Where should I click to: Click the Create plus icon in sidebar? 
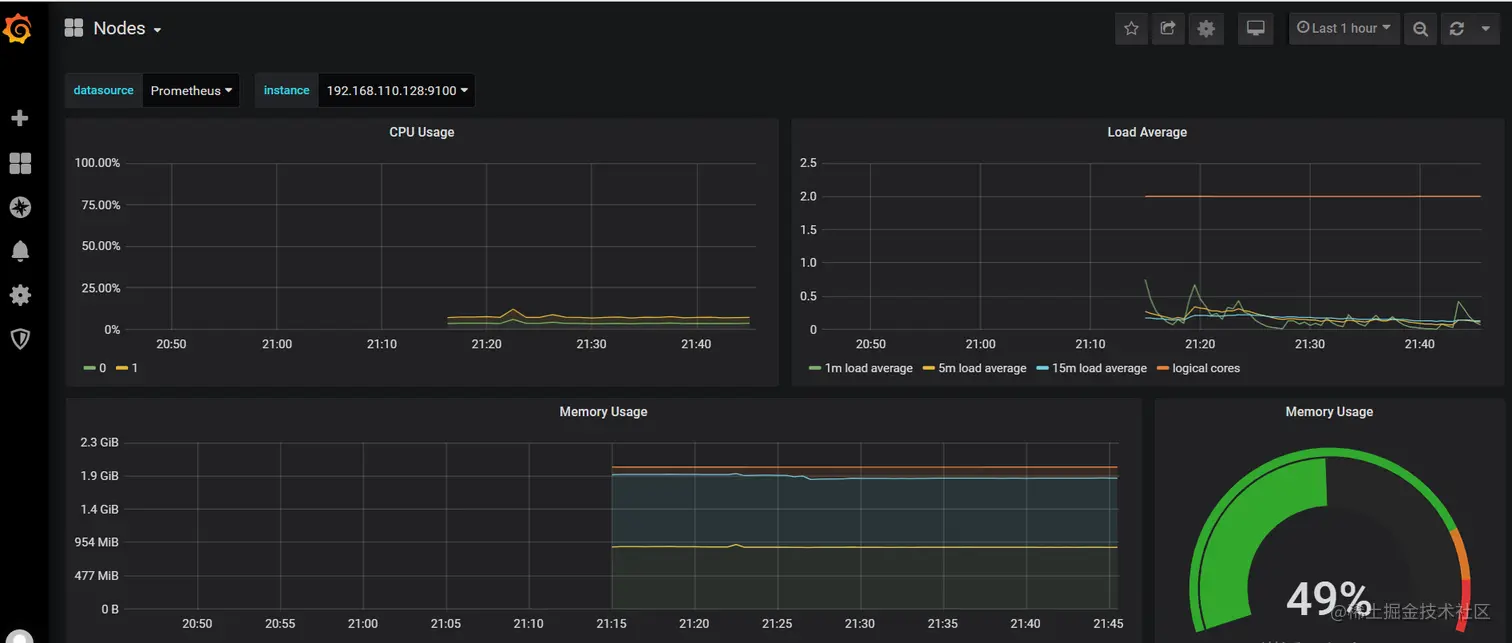[19, 118]
